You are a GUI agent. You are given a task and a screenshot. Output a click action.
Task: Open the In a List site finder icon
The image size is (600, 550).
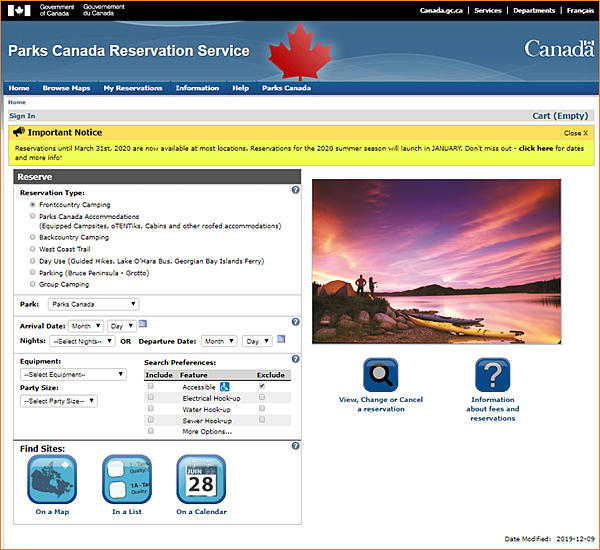coord(127,479)
